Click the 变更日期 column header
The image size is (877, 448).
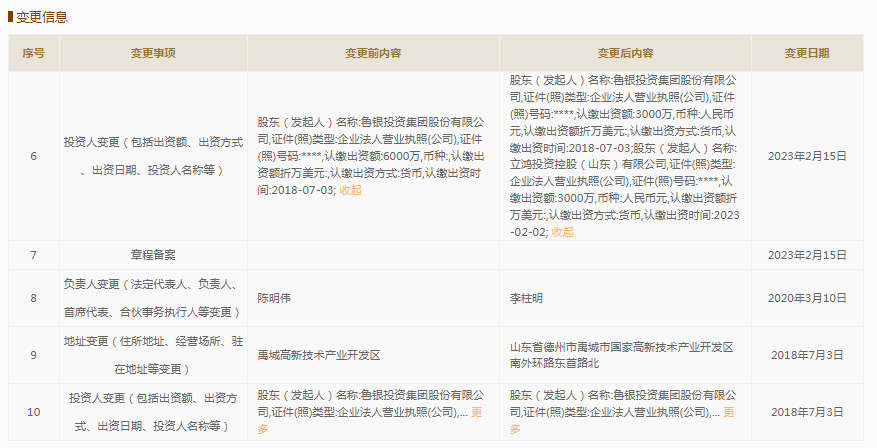(806, 53)
